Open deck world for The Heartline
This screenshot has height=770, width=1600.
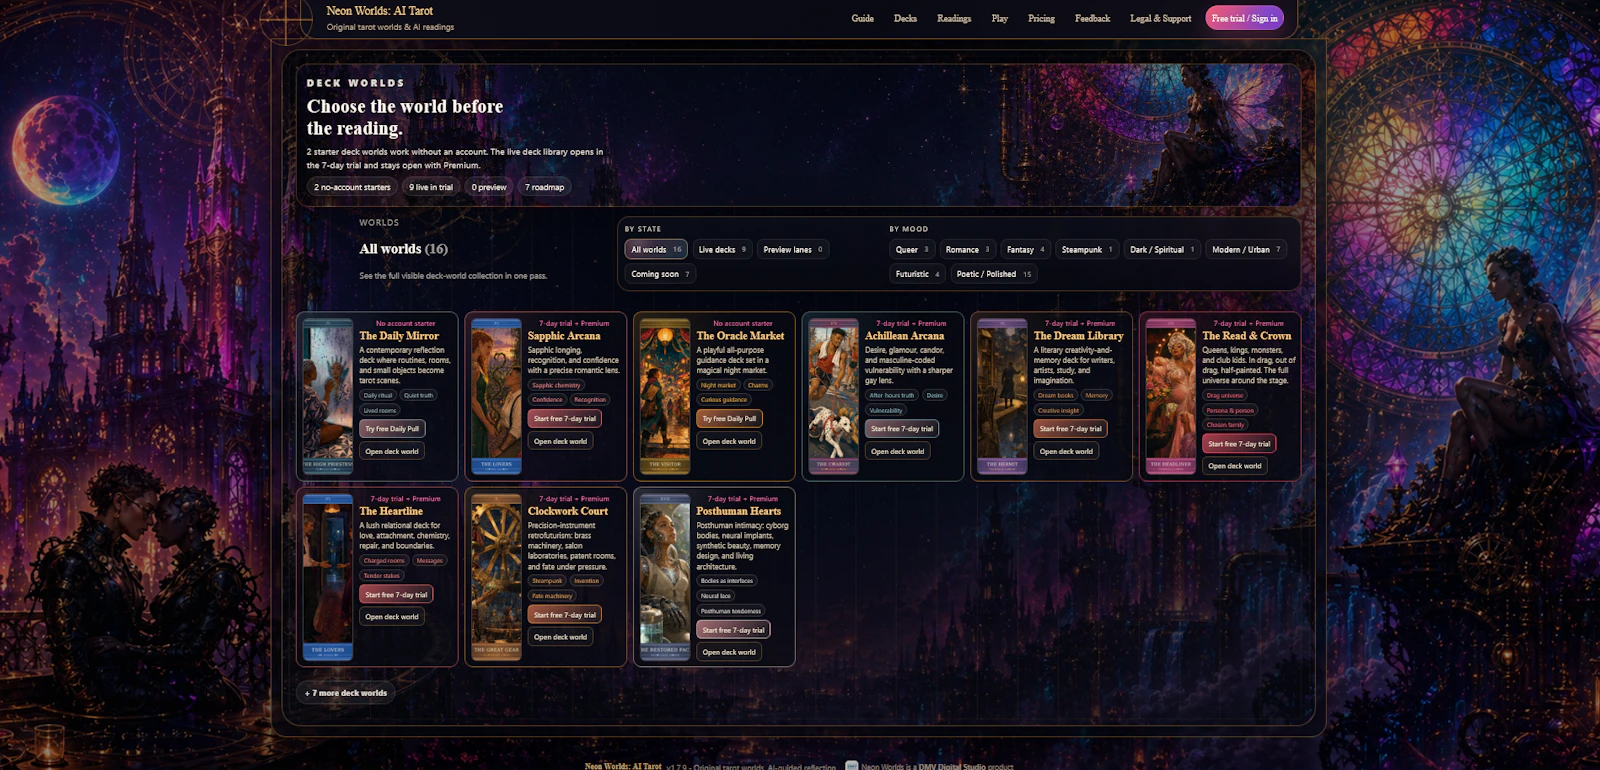(392, 617)
